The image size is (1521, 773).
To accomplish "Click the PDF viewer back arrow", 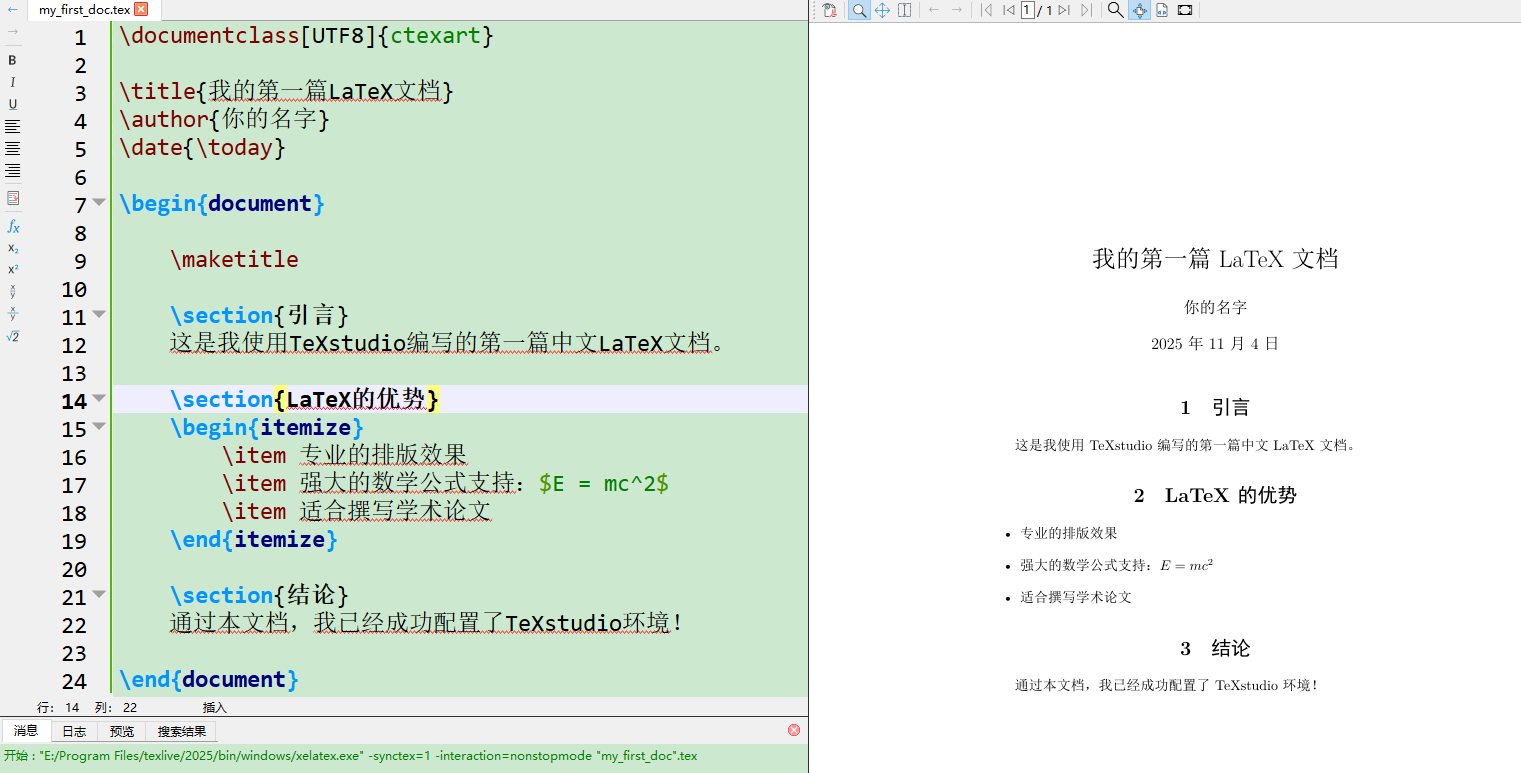I will [x=934, y=10].
